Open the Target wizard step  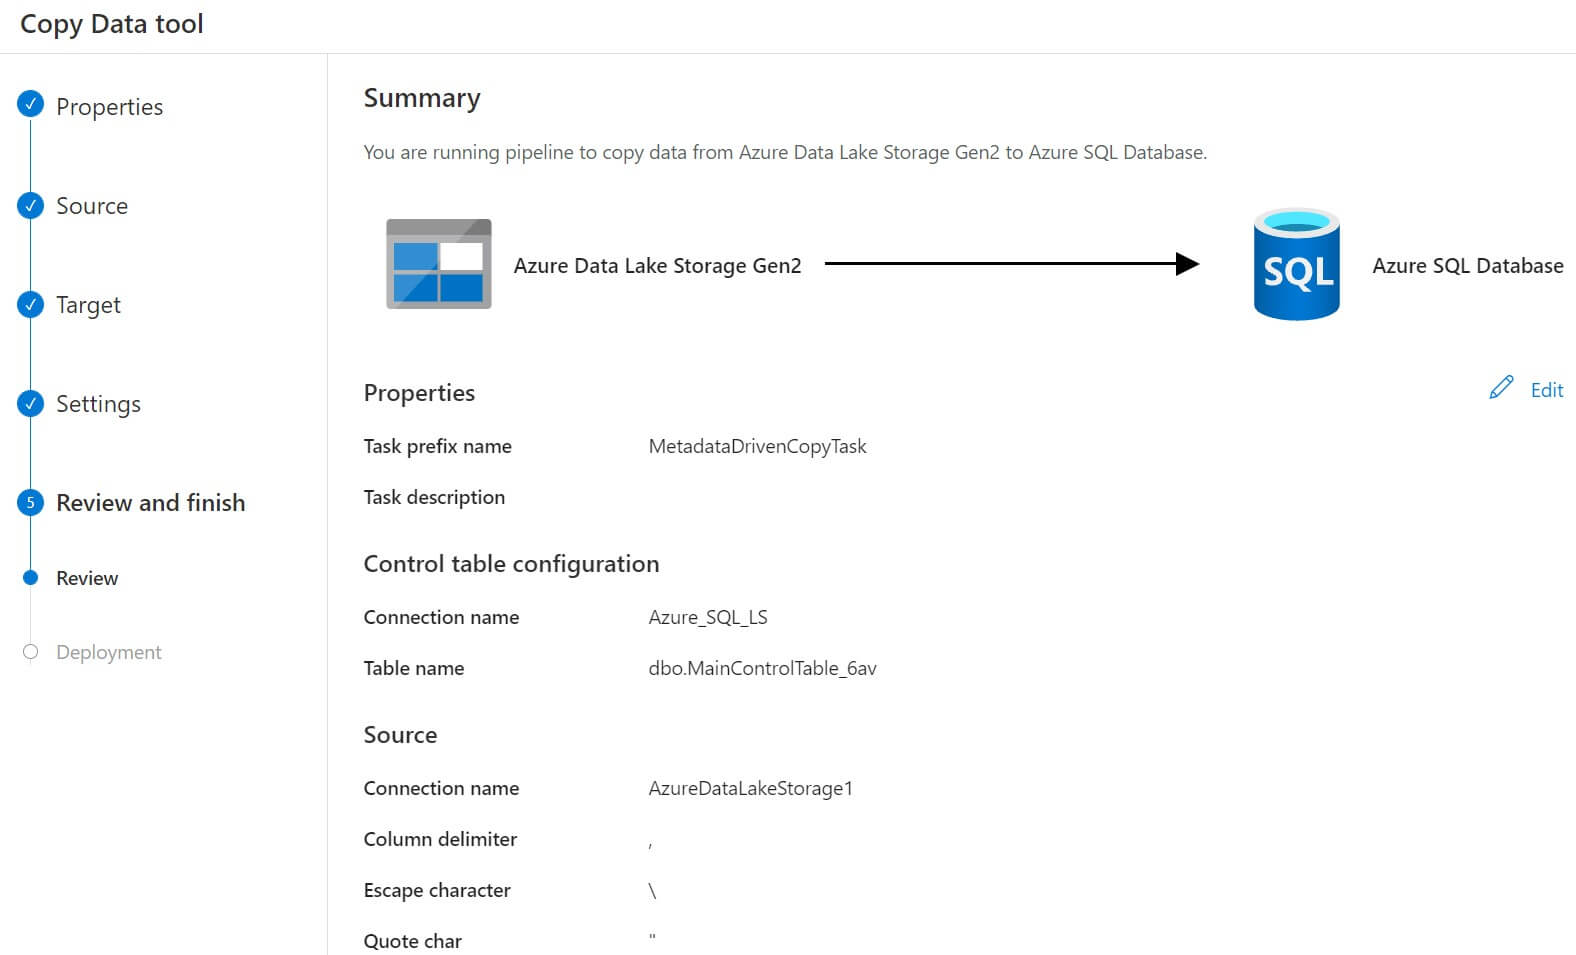(x=88, y=305)
